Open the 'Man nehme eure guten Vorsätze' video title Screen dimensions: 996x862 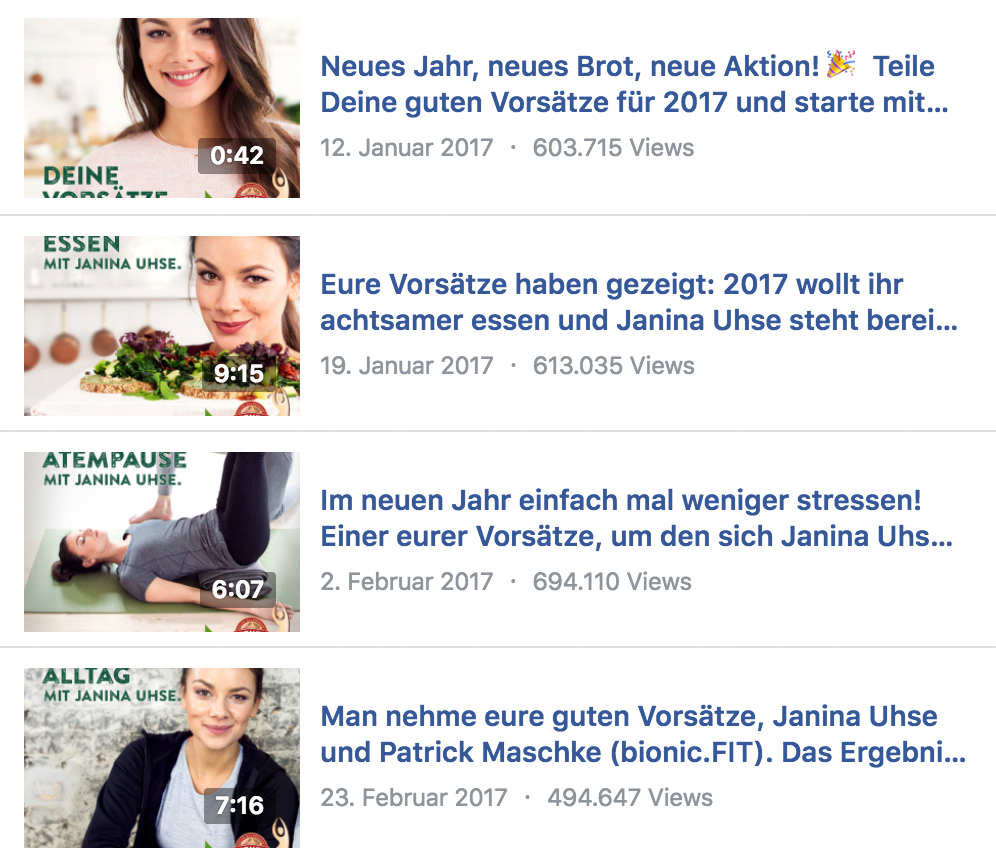(x=643, y=734)
